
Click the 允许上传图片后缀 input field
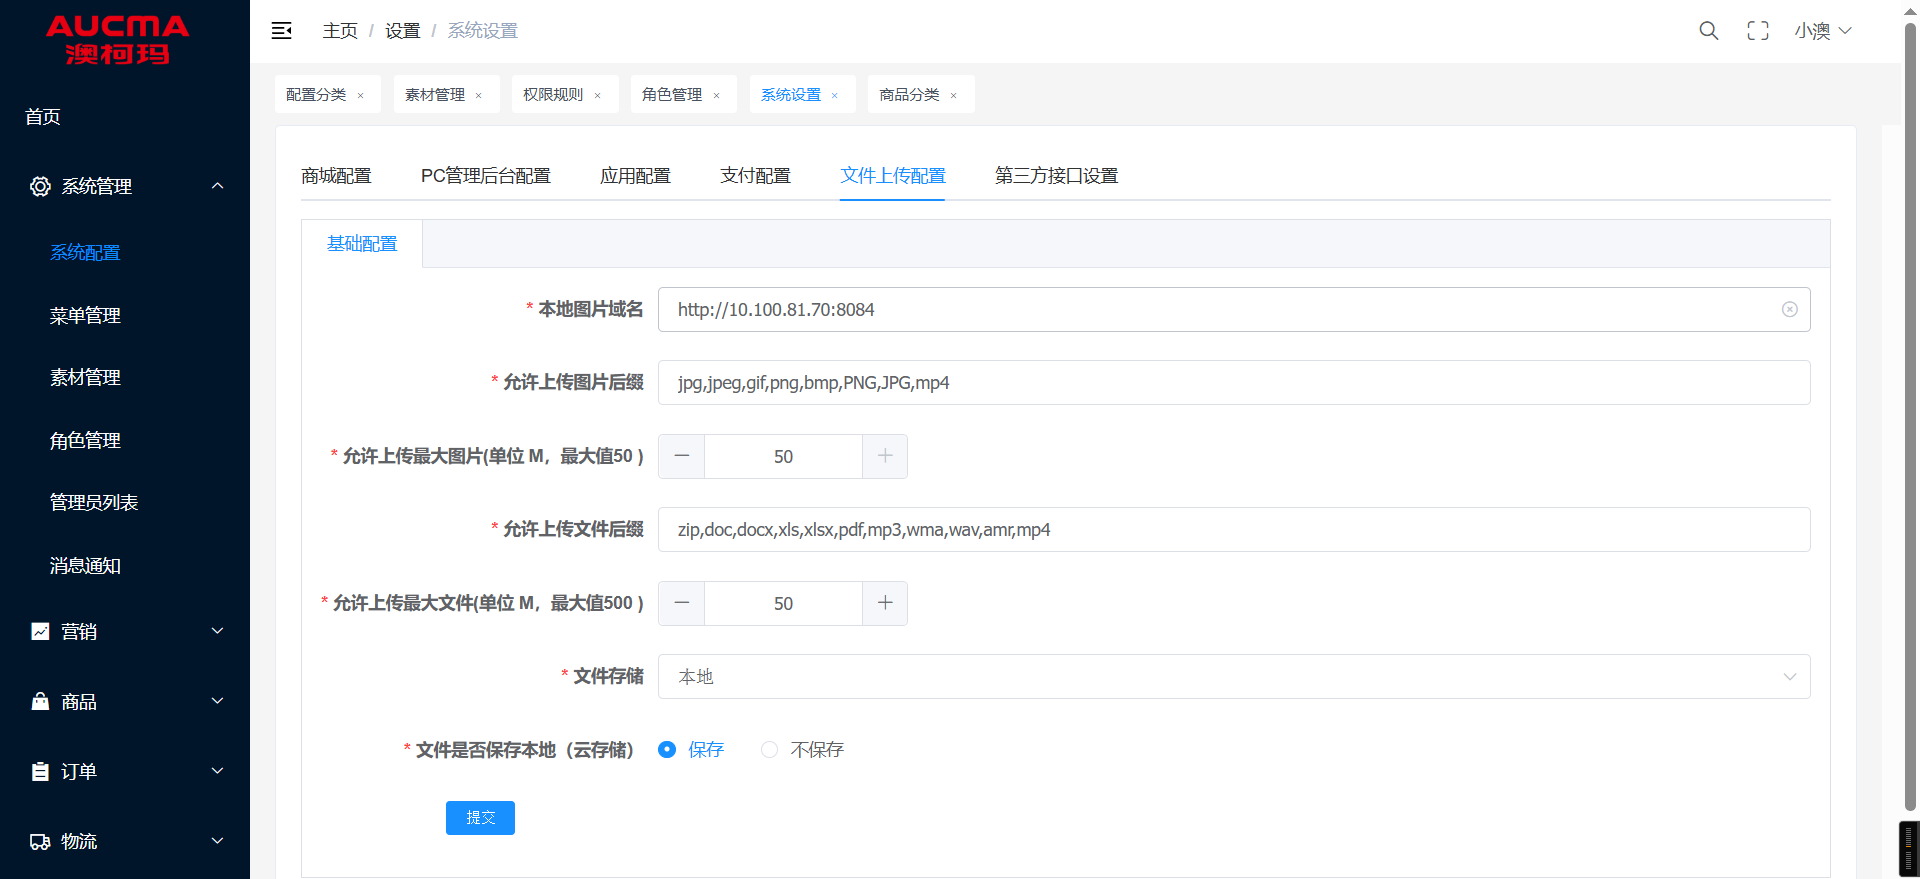[x=1234, y=383]
